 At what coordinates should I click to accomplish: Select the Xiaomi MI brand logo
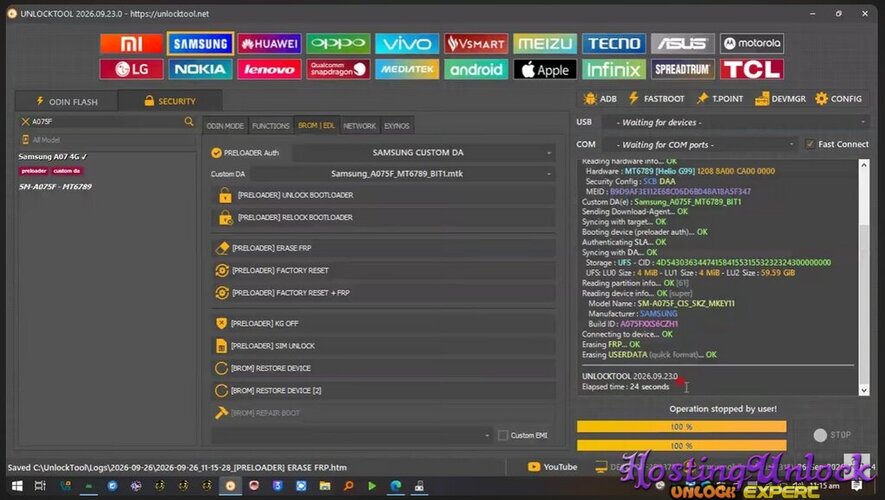[x=132, y=43]
